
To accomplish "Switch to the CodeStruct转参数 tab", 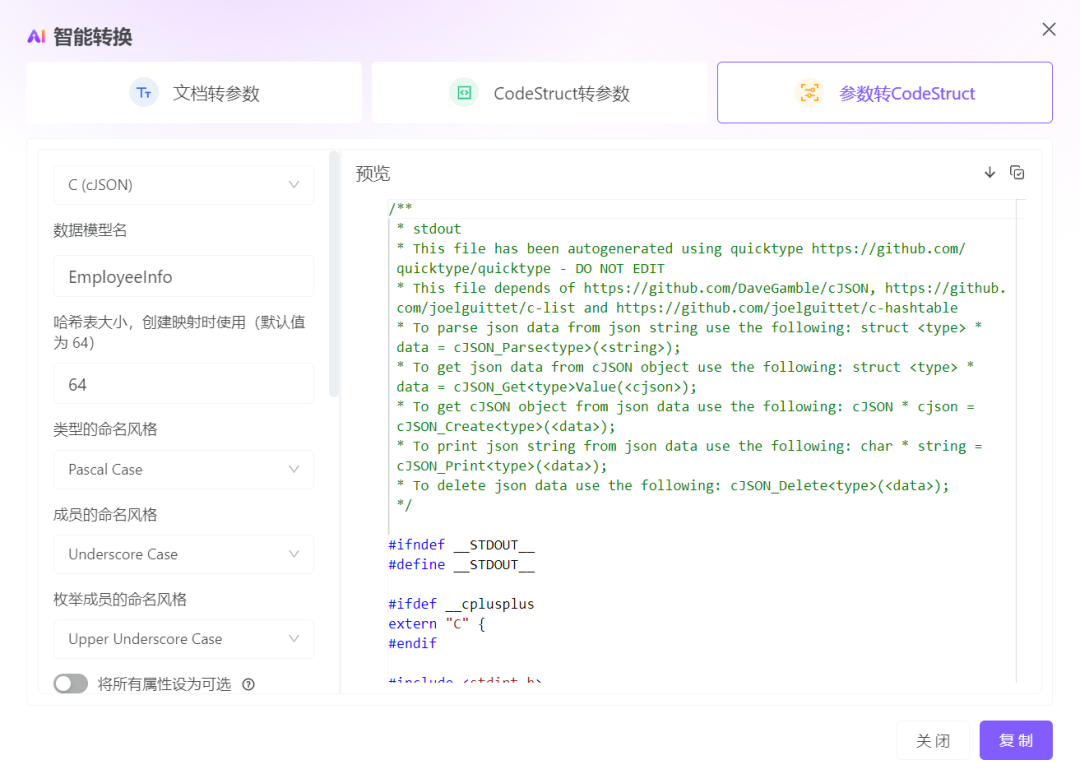I will (x=539, y=92).
